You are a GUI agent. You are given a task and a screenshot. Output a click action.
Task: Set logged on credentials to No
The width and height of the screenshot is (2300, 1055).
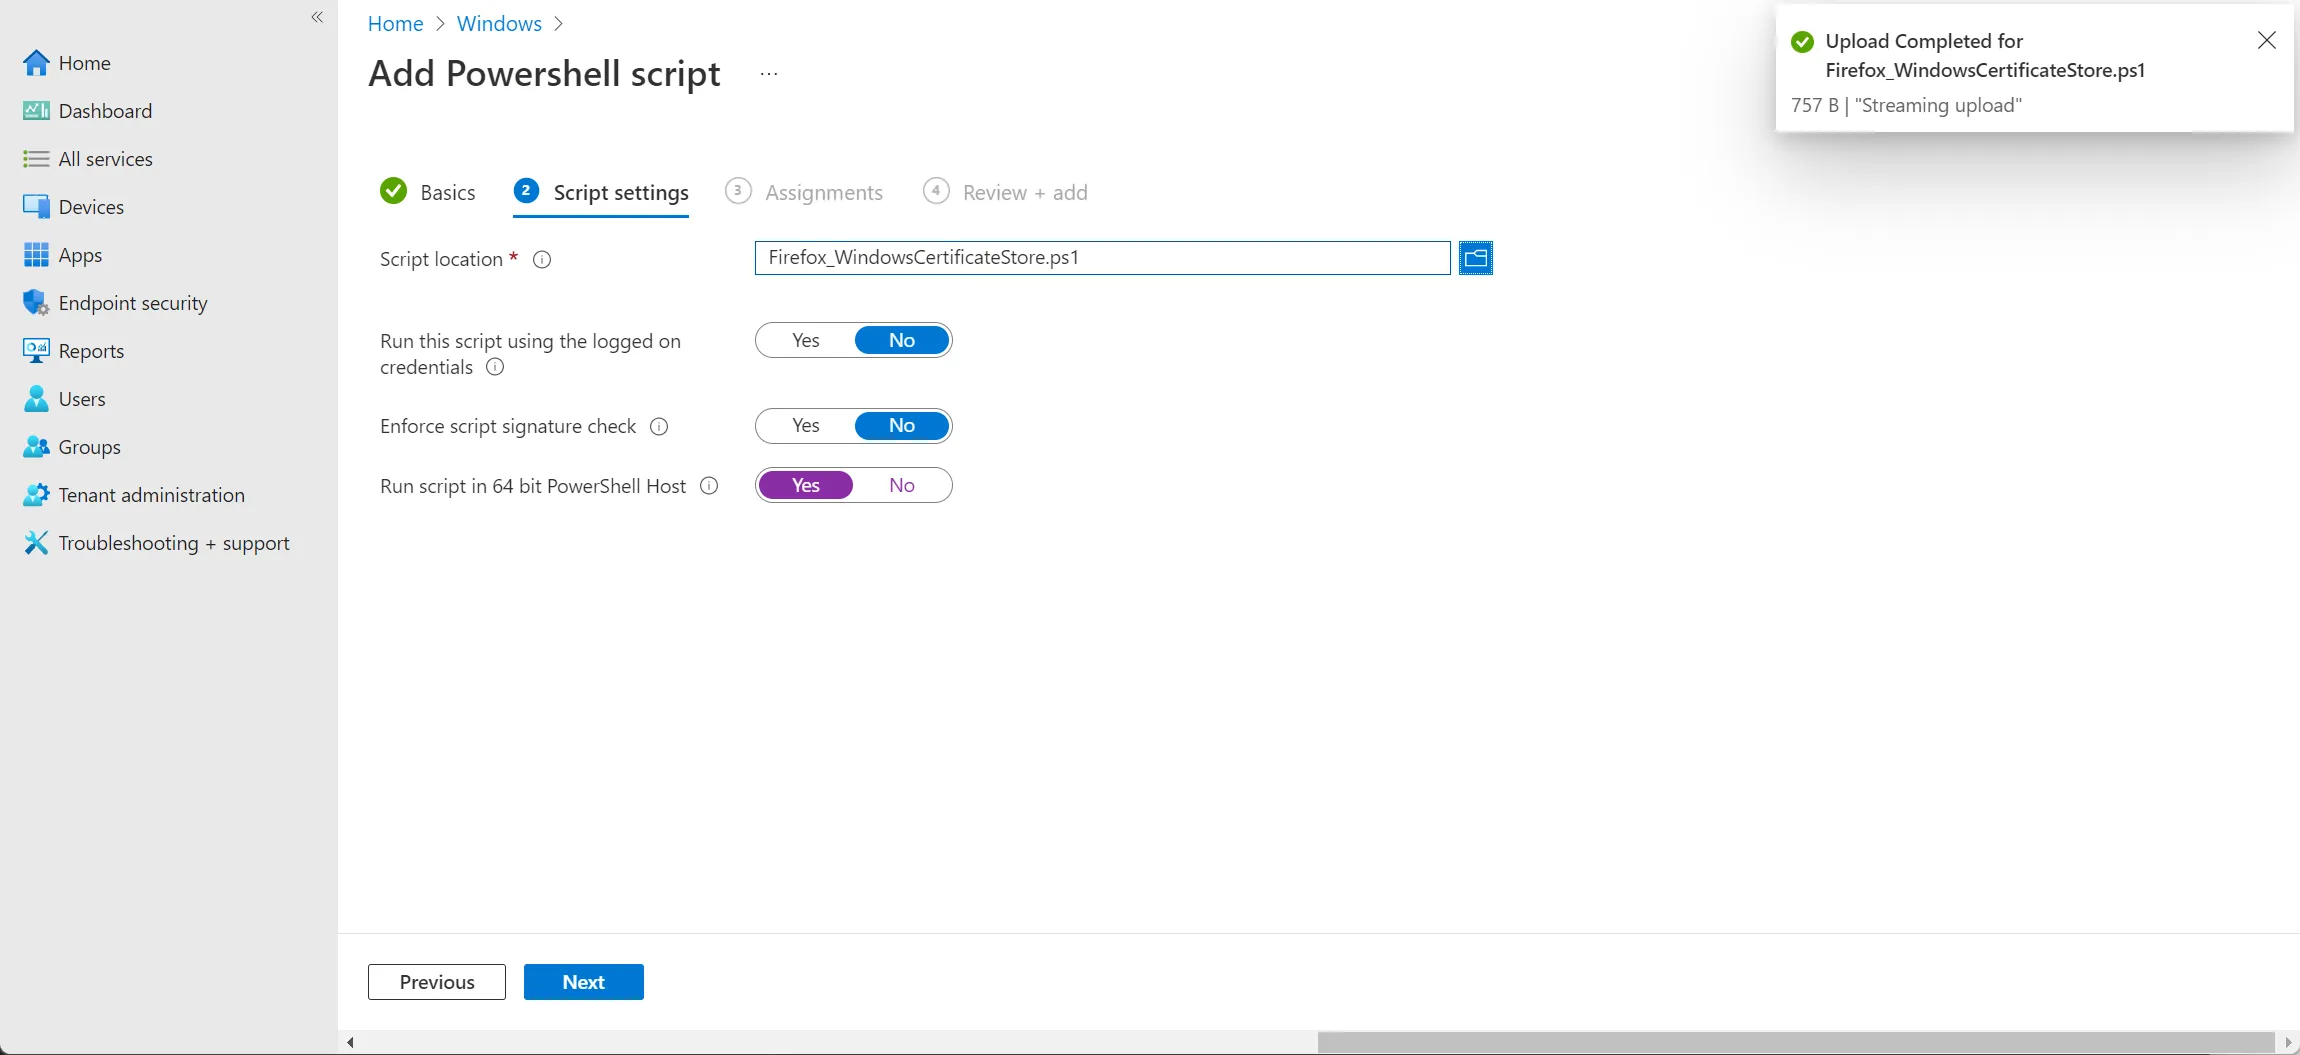pyautogui.click(x=902, y=340)
